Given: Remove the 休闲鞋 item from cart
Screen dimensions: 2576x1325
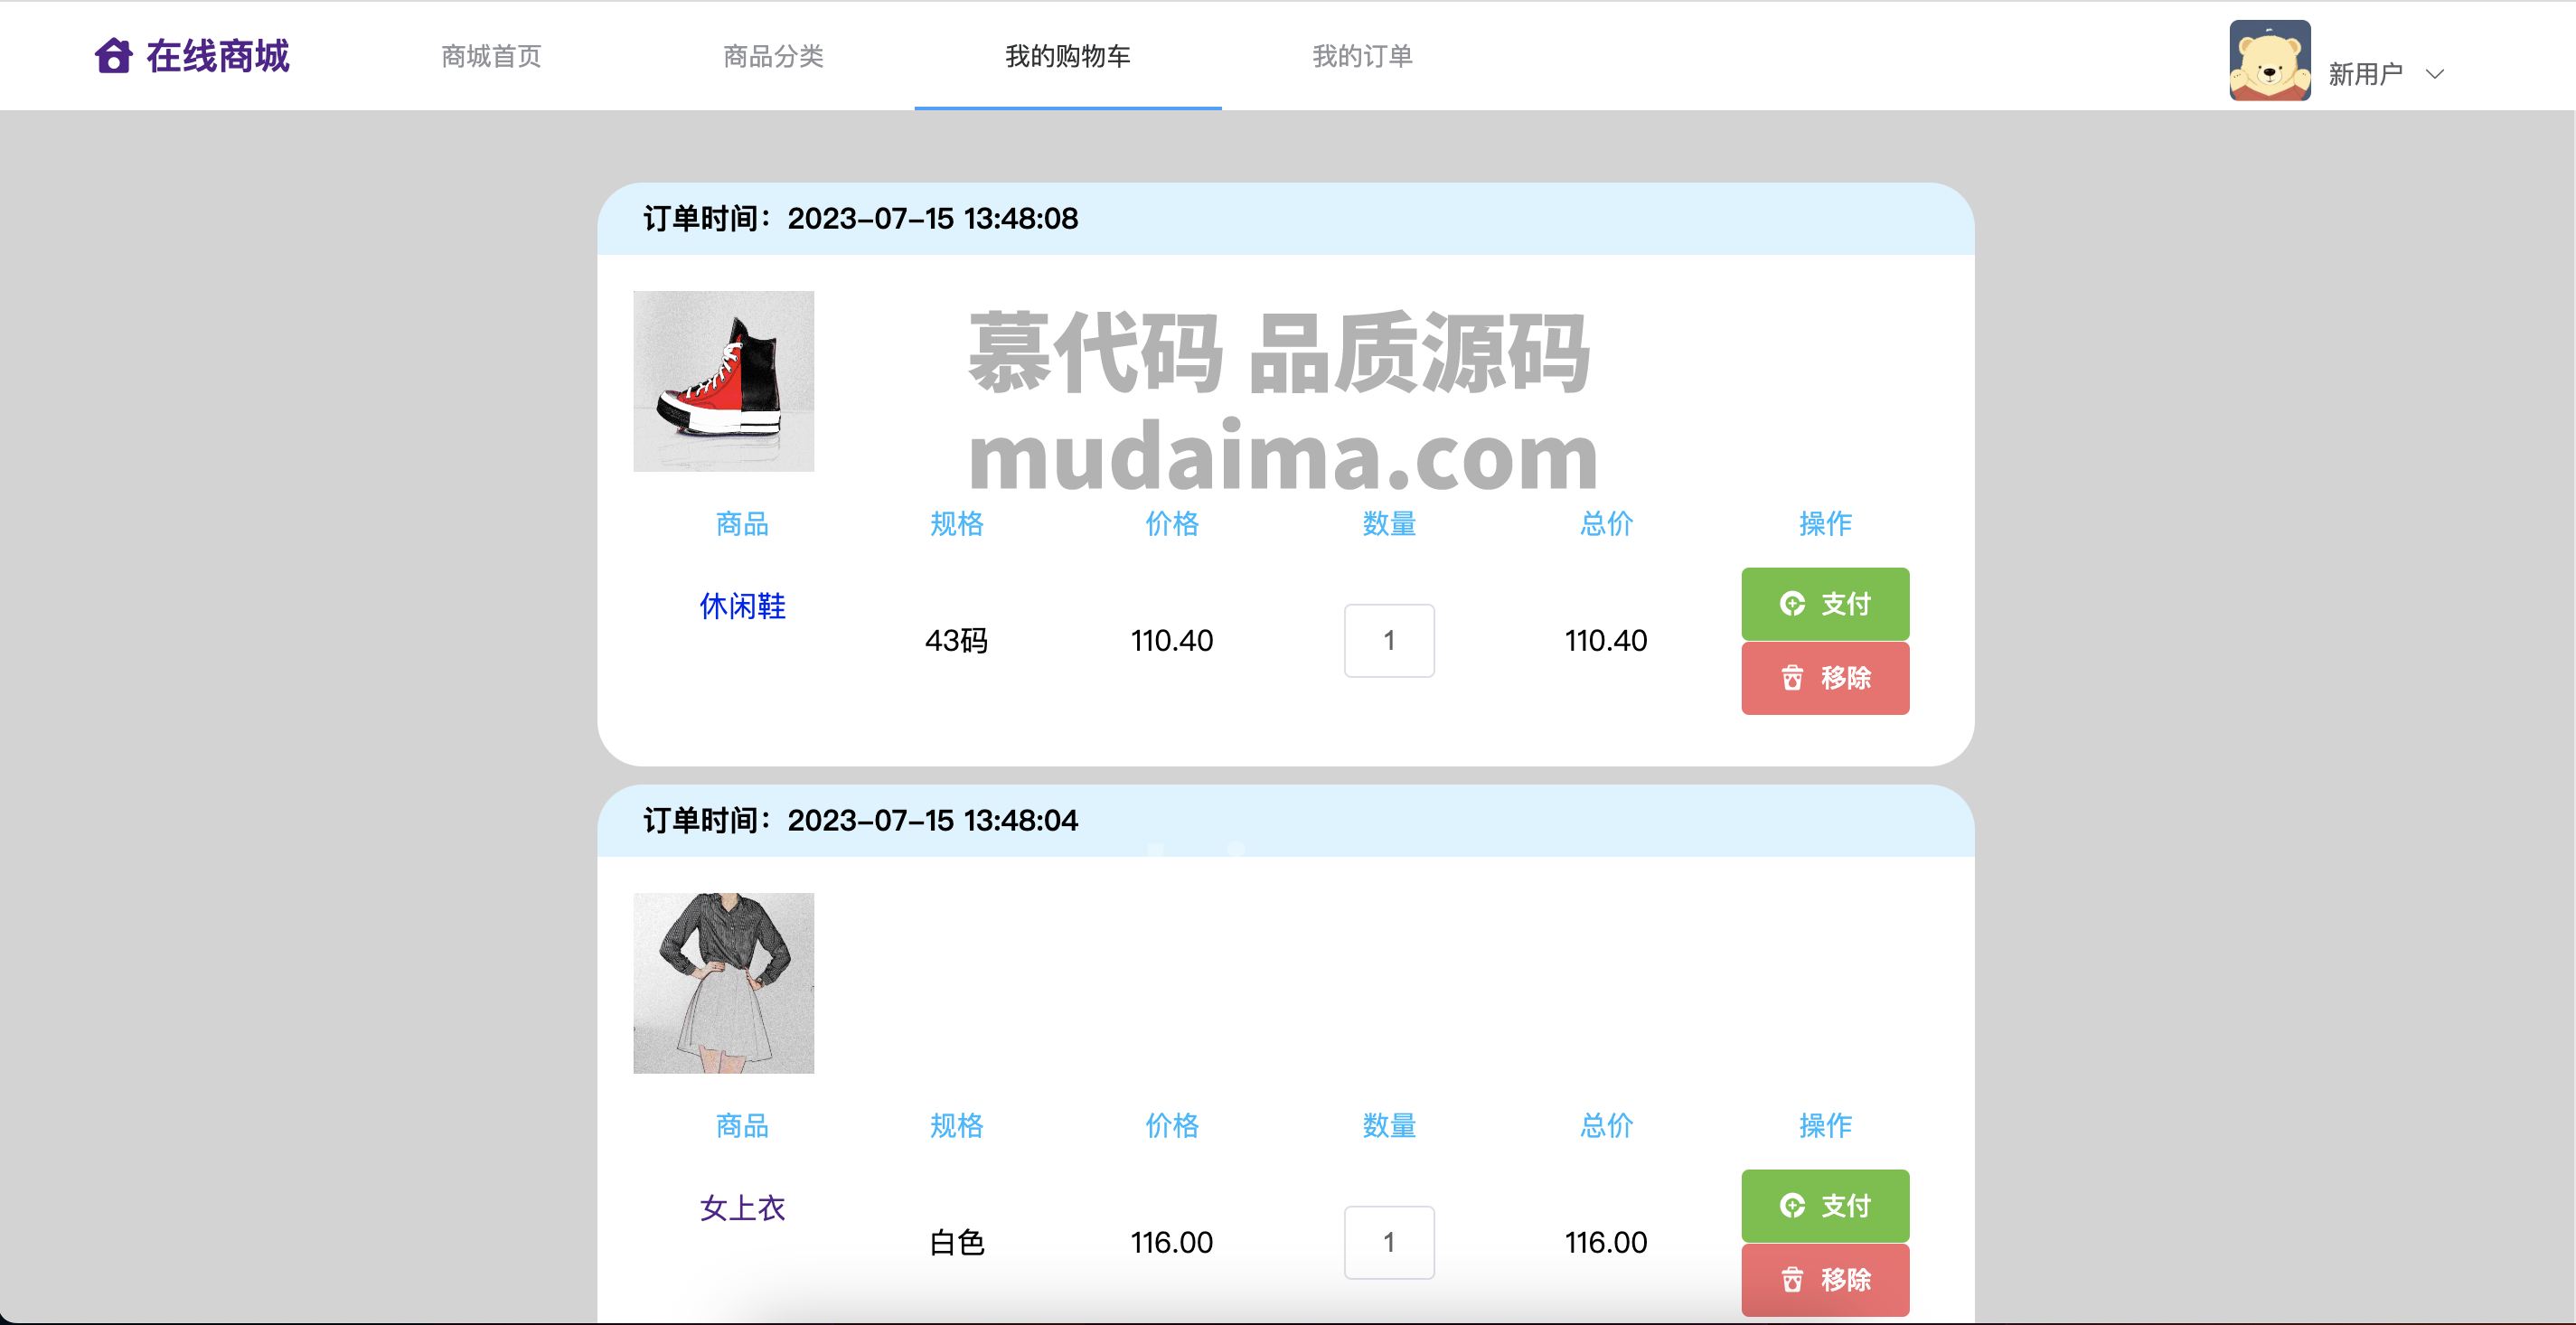Looking at the screenshot, I should point(1825,678).
